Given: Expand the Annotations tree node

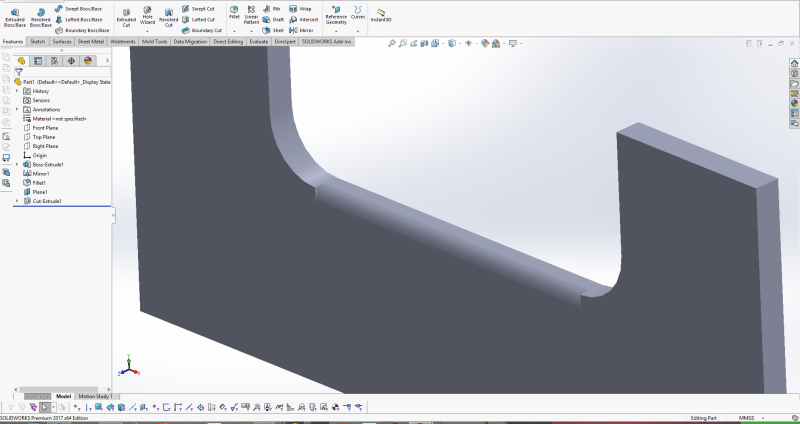Looking at the screenshot, I should (x=17, y=109).
